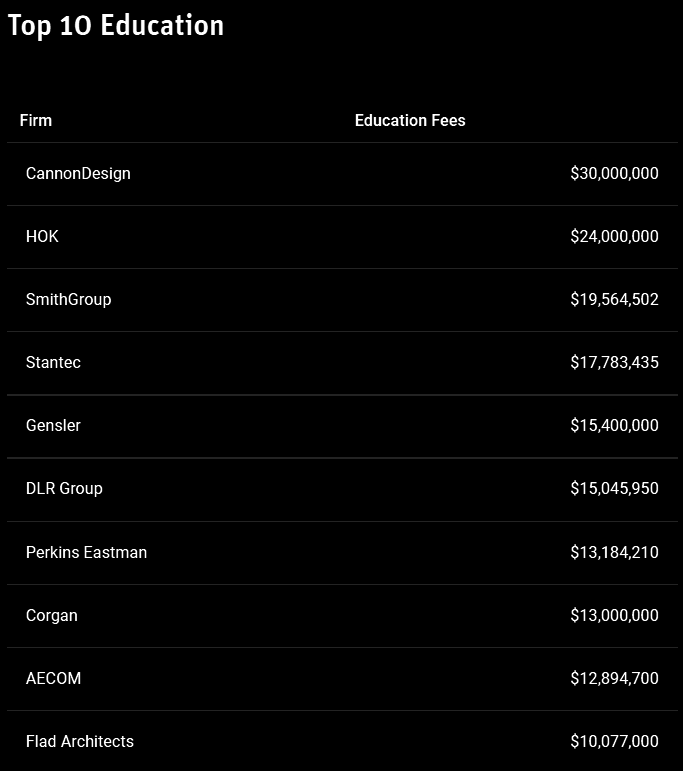Image resolution: width=683 pixels, height=771 pixels.
Task: Click the $13,184,210 fee value
Action: [614, 552]
